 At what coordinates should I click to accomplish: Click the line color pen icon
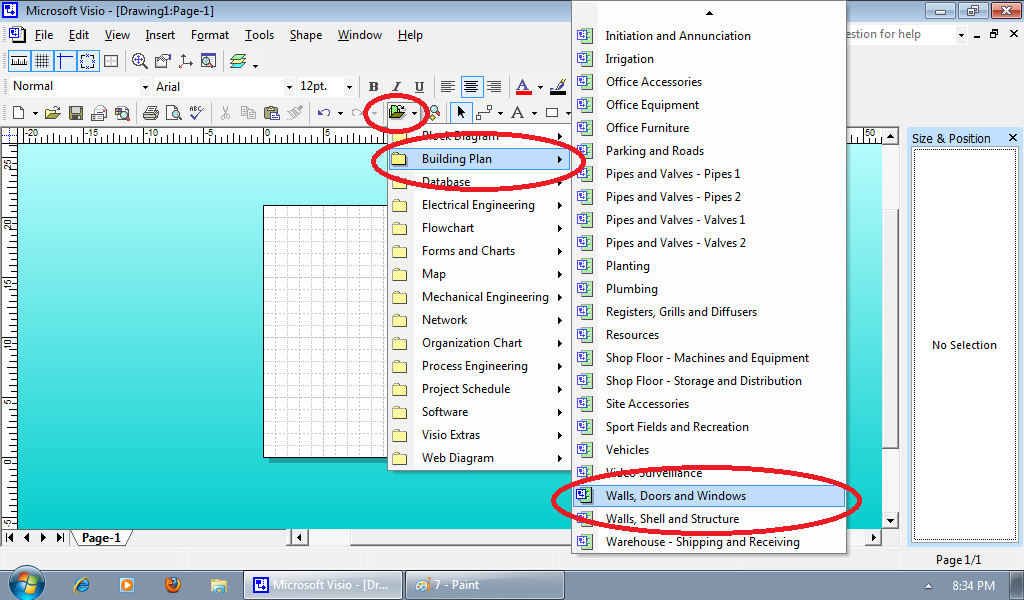558,87
